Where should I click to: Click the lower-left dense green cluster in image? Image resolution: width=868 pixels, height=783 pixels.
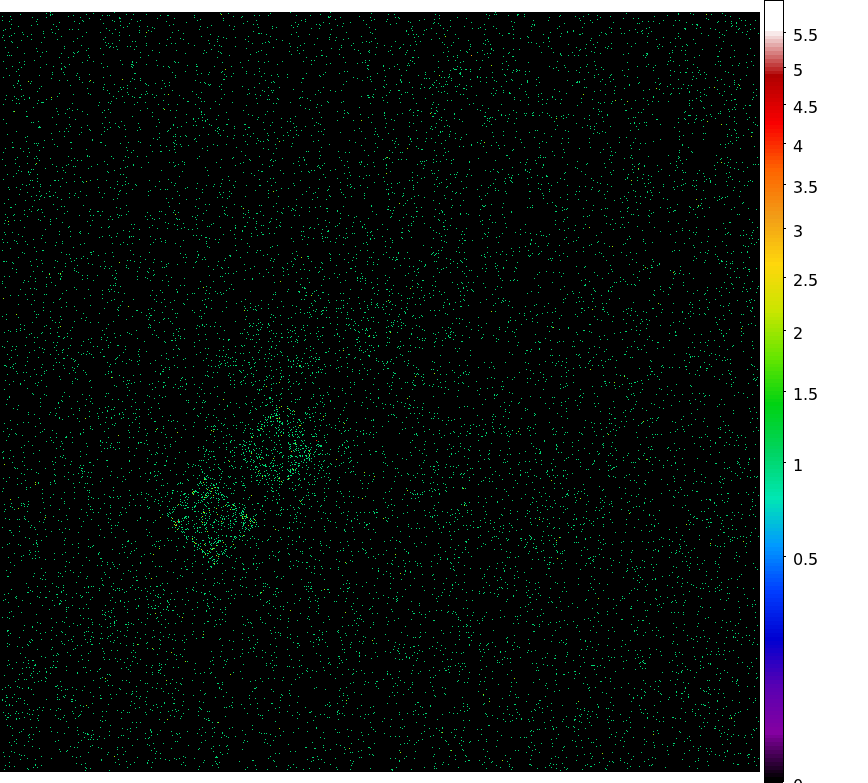[212, 517]
